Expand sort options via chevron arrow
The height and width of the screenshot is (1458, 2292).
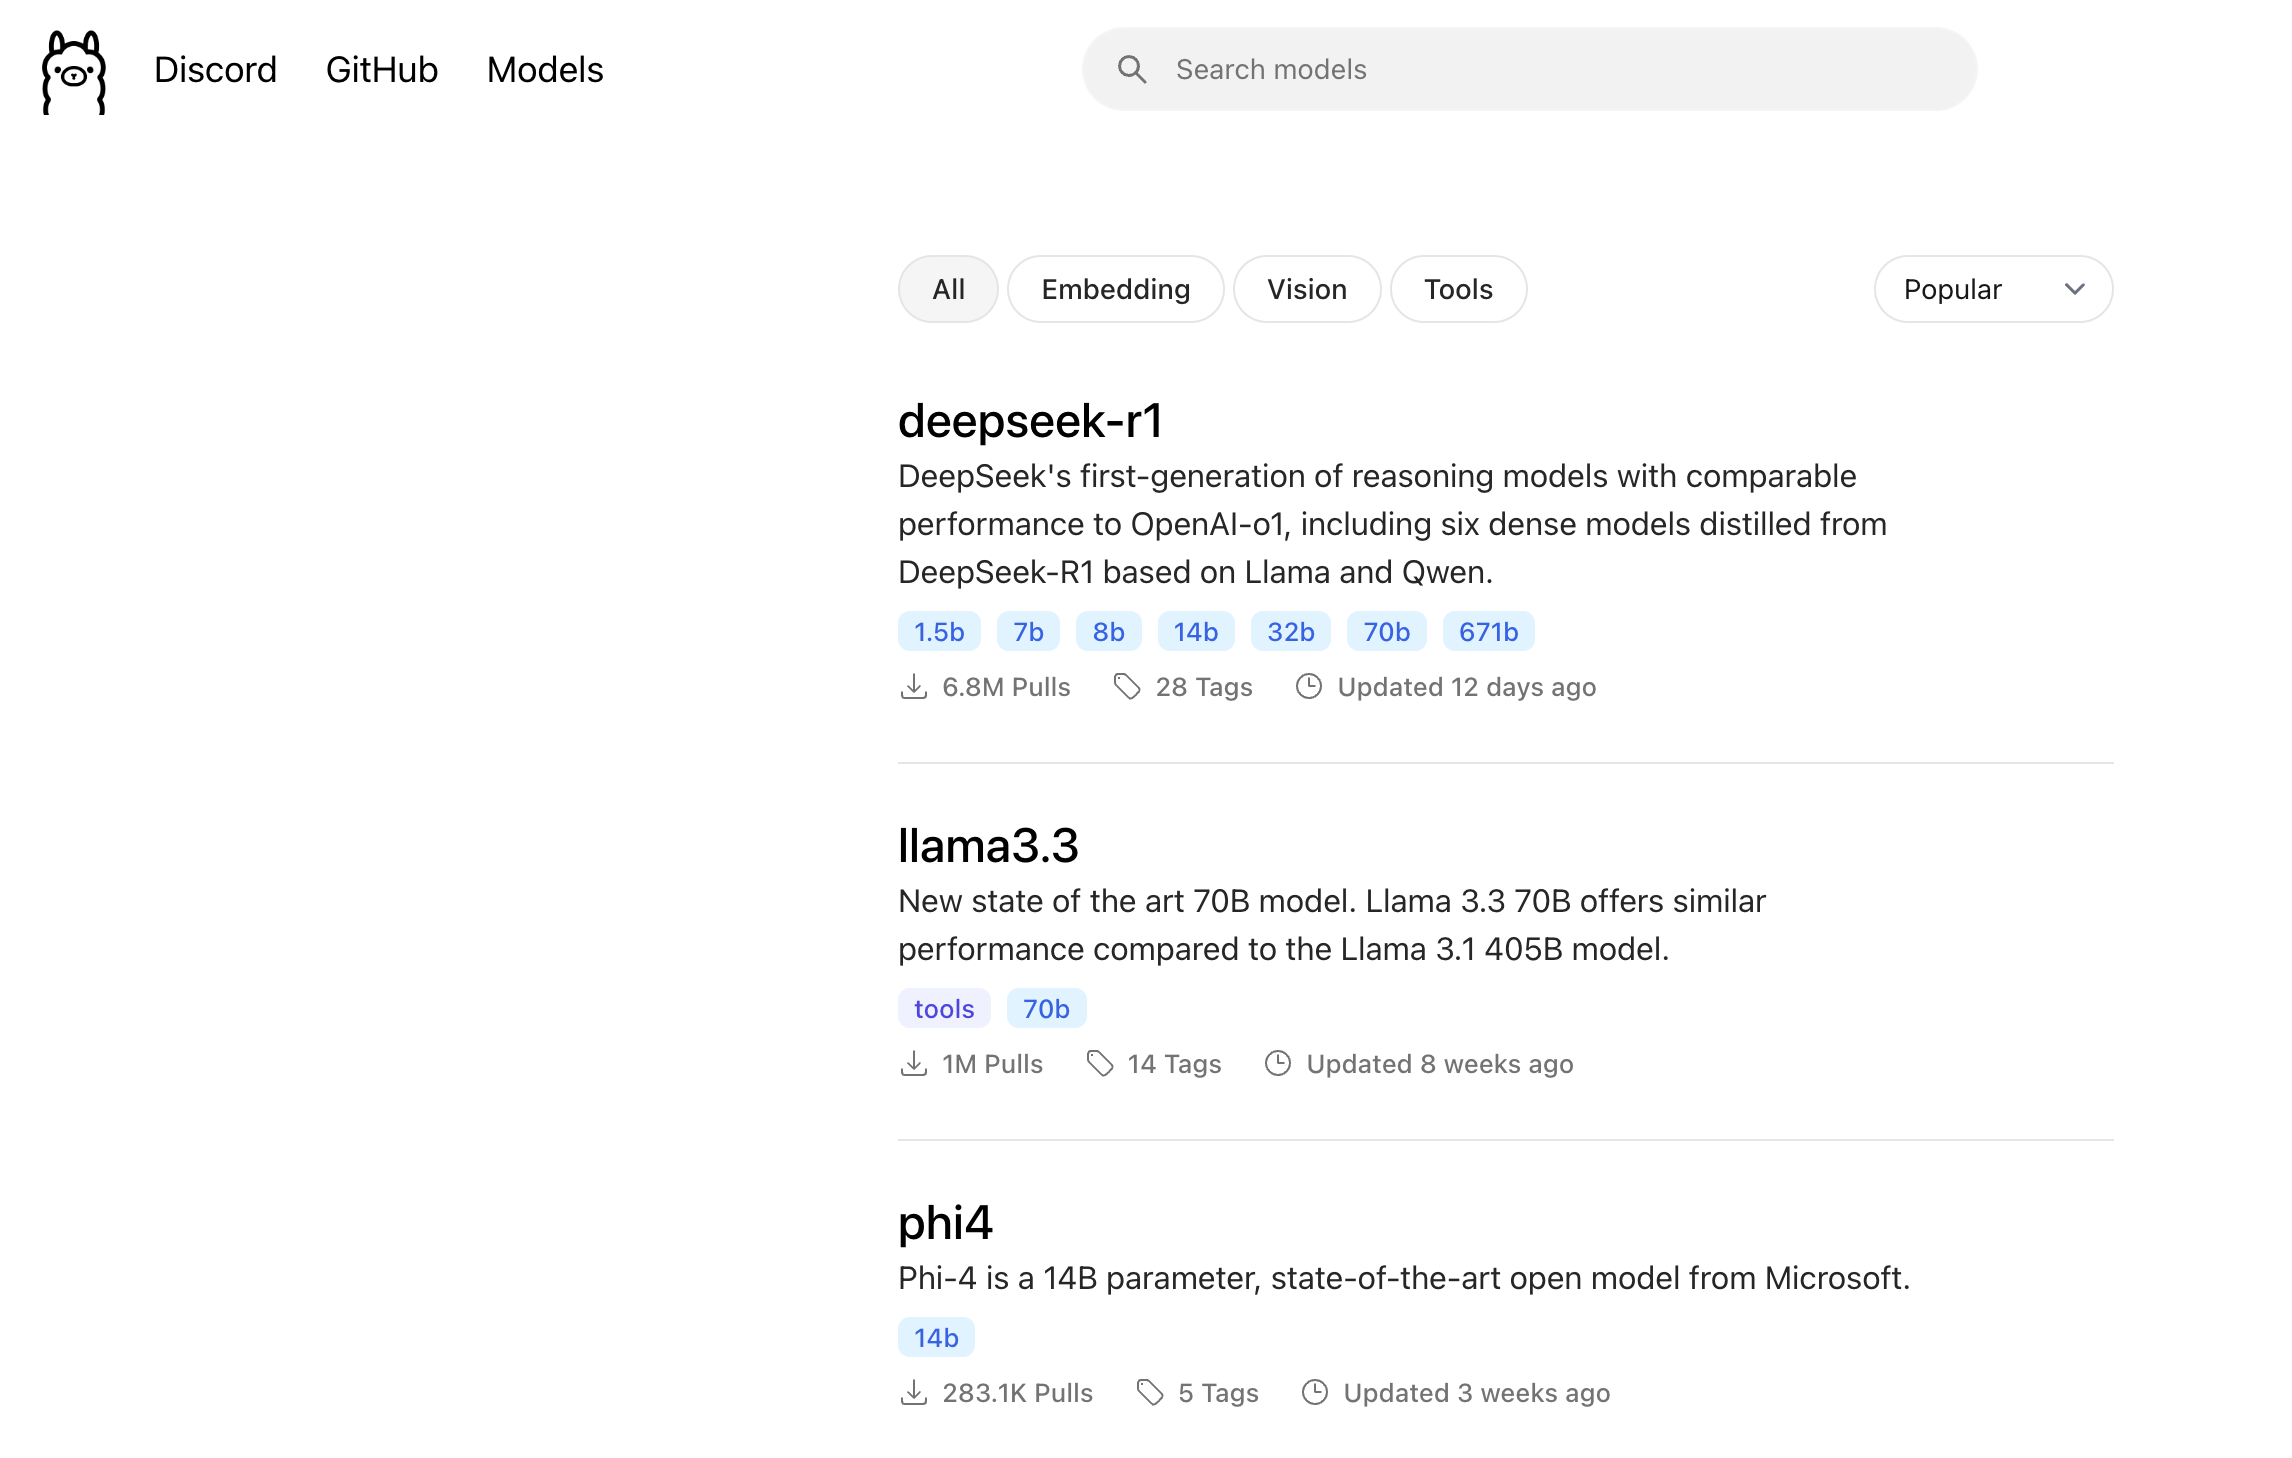coord(2075,290)
